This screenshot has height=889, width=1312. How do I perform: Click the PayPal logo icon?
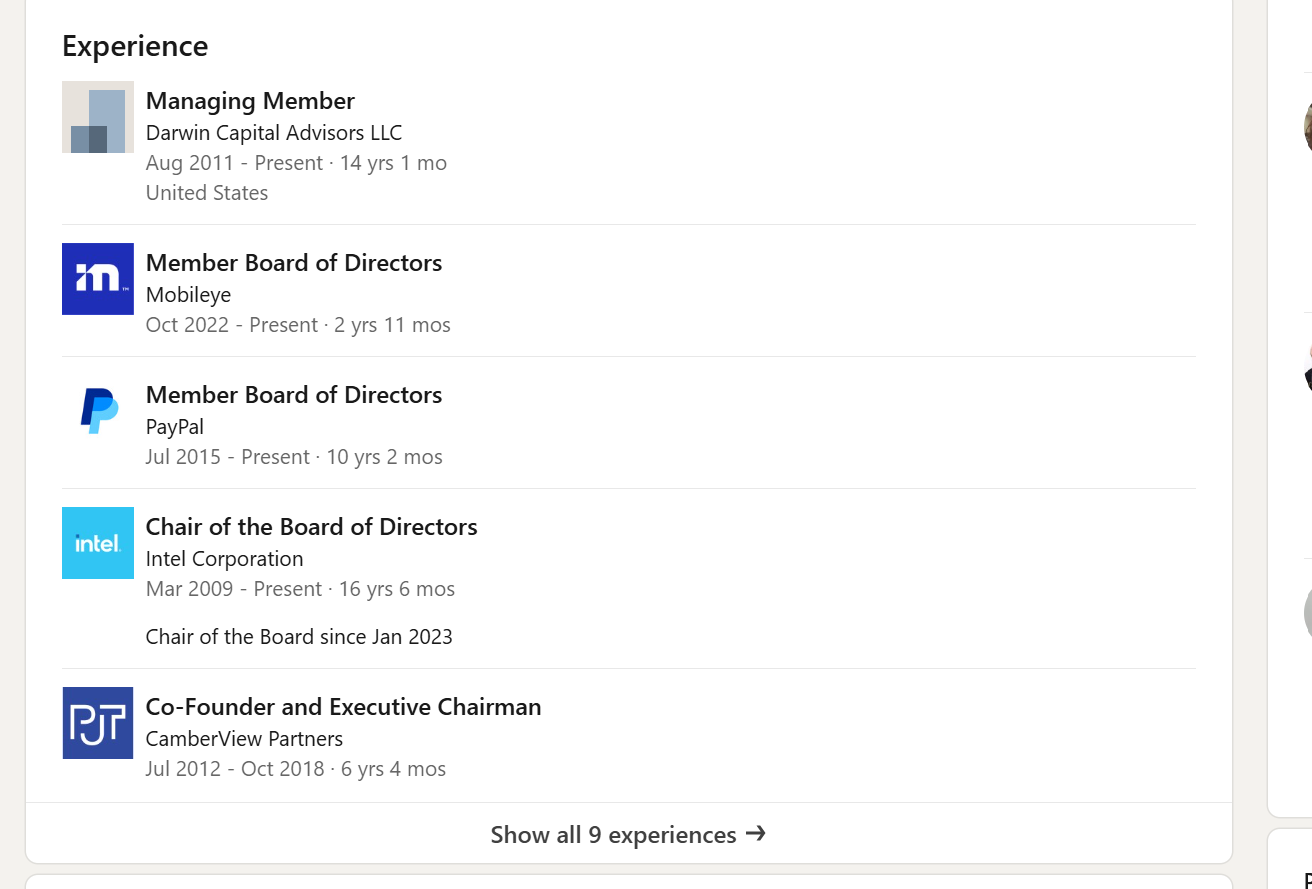[x=98, y=411]
